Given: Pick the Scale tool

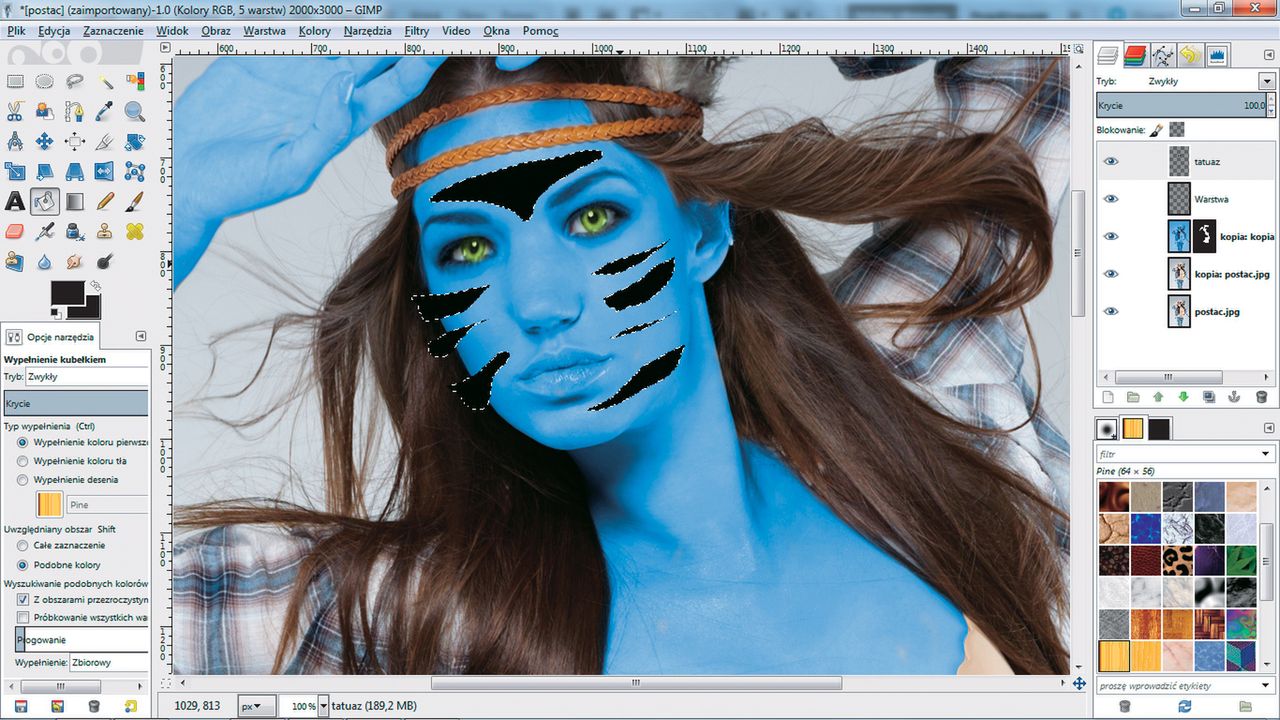Looking at the screenshot, I should coord(15,172).
